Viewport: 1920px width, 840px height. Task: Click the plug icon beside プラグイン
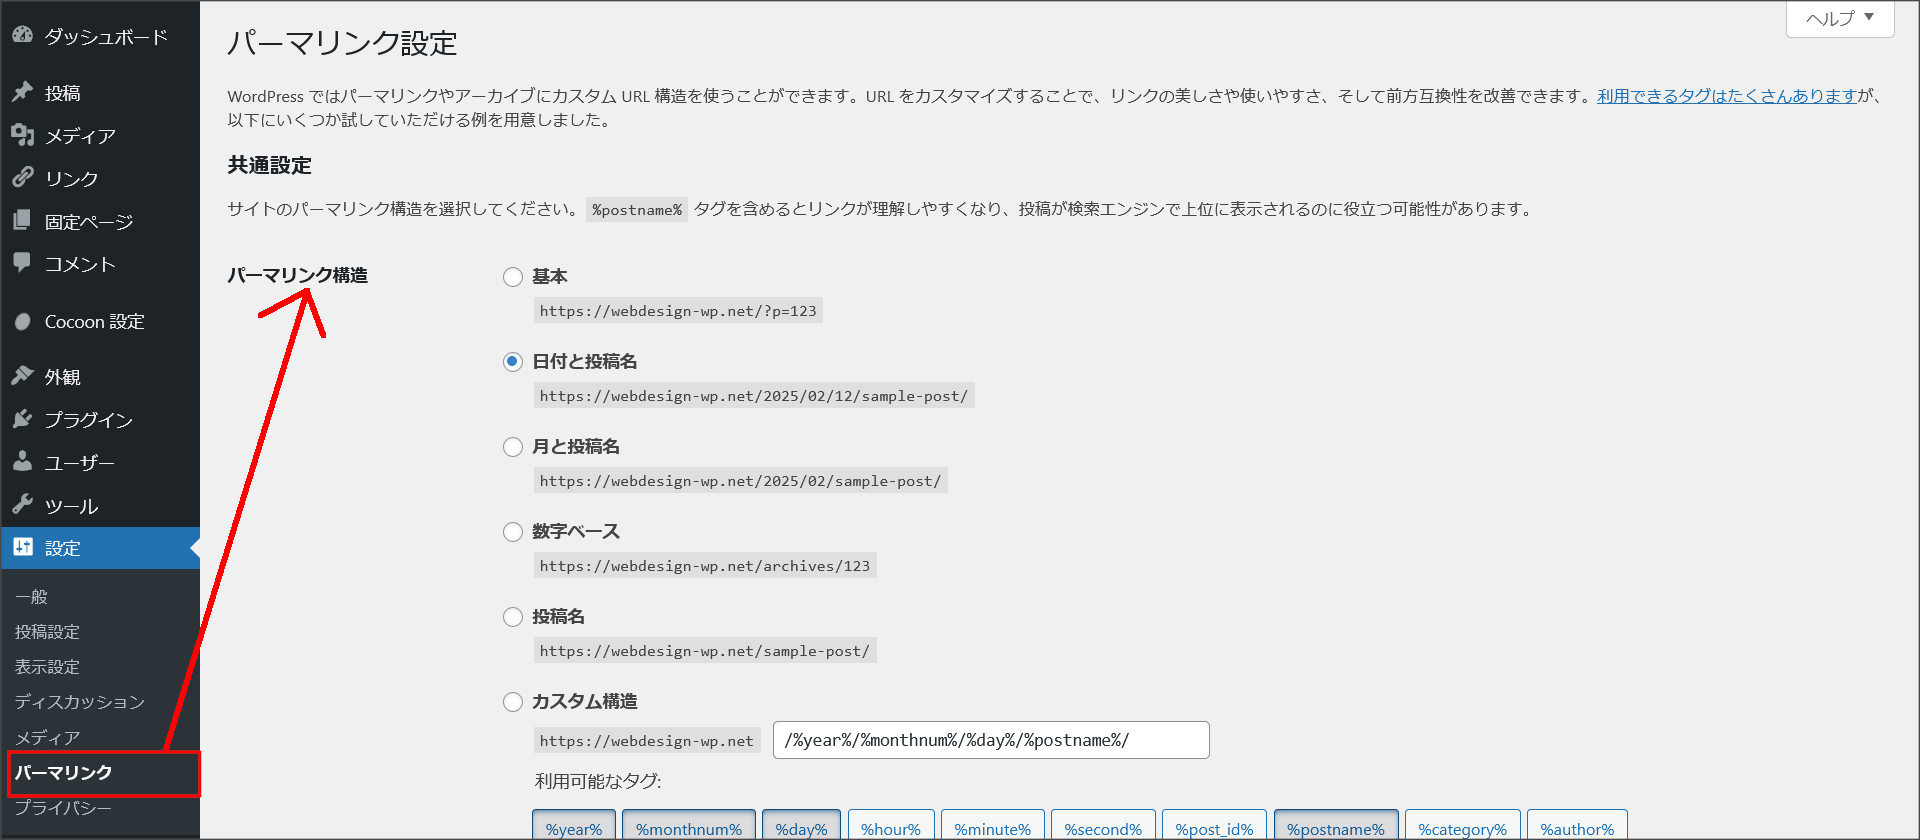coord(23,419)
